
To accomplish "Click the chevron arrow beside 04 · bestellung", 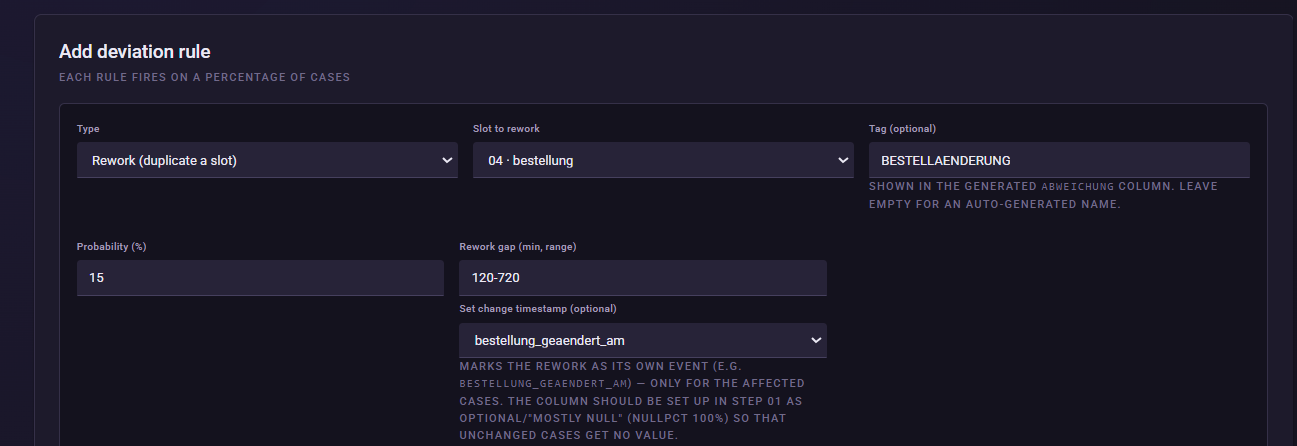I will click(x=843, y=160).
